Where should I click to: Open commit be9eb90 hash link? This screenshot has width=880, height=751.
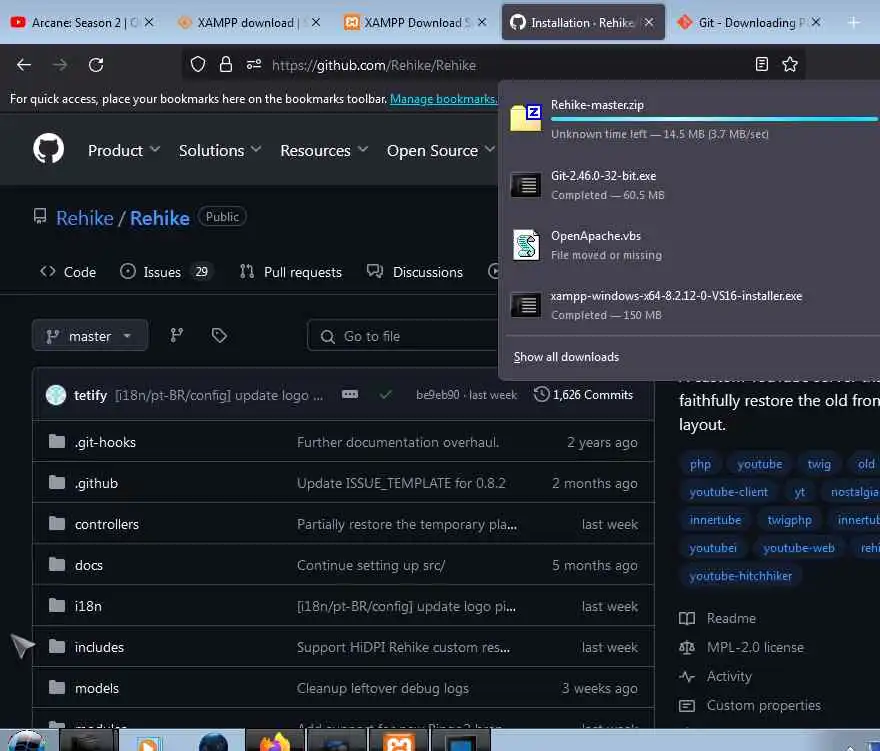click(x=438, y=395)
